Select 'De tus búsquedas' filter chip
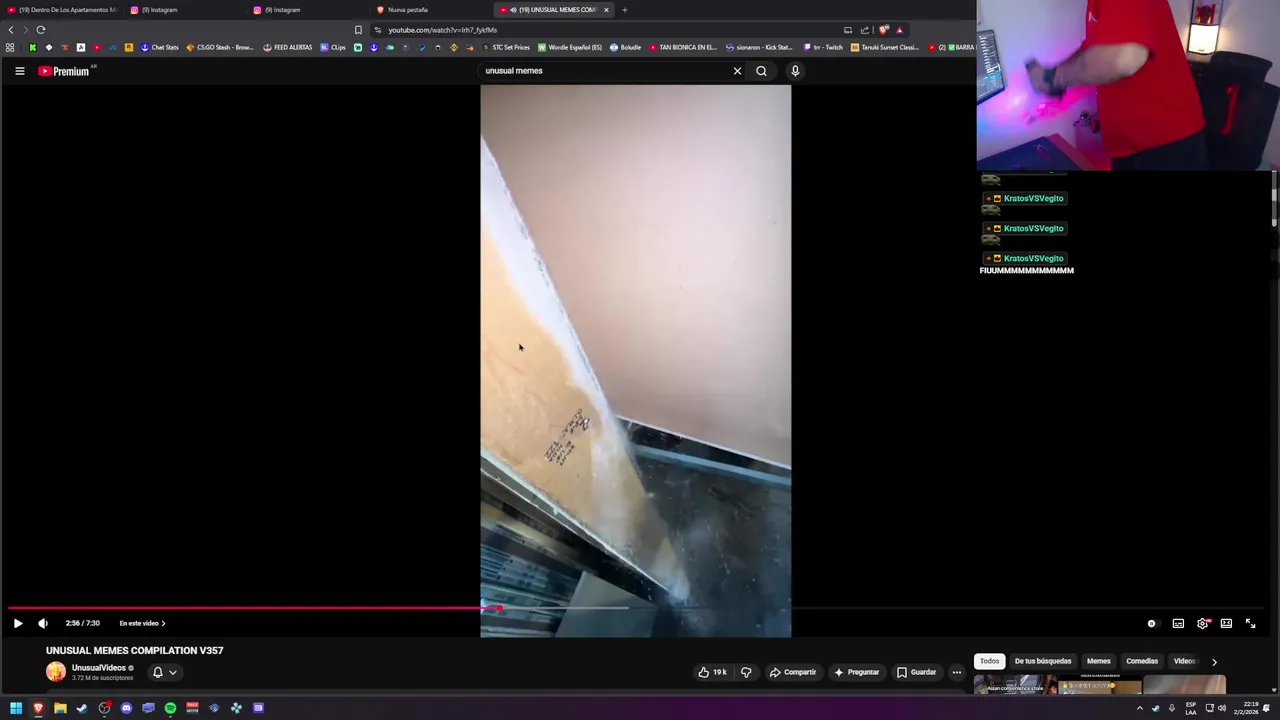The image size is (1280, 720). click(1043, 661)
